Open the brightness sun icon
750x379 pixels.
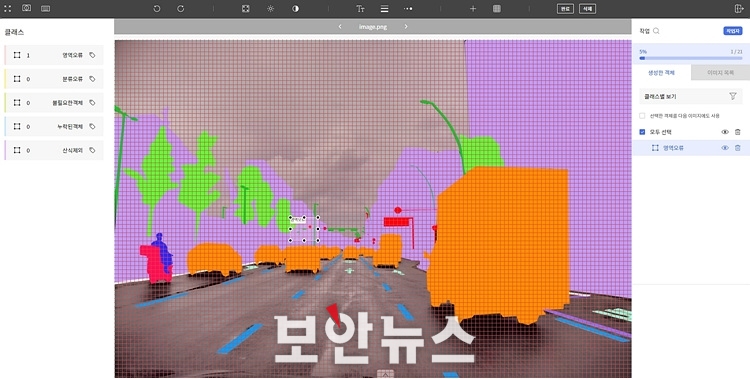[x=270, y=9]
